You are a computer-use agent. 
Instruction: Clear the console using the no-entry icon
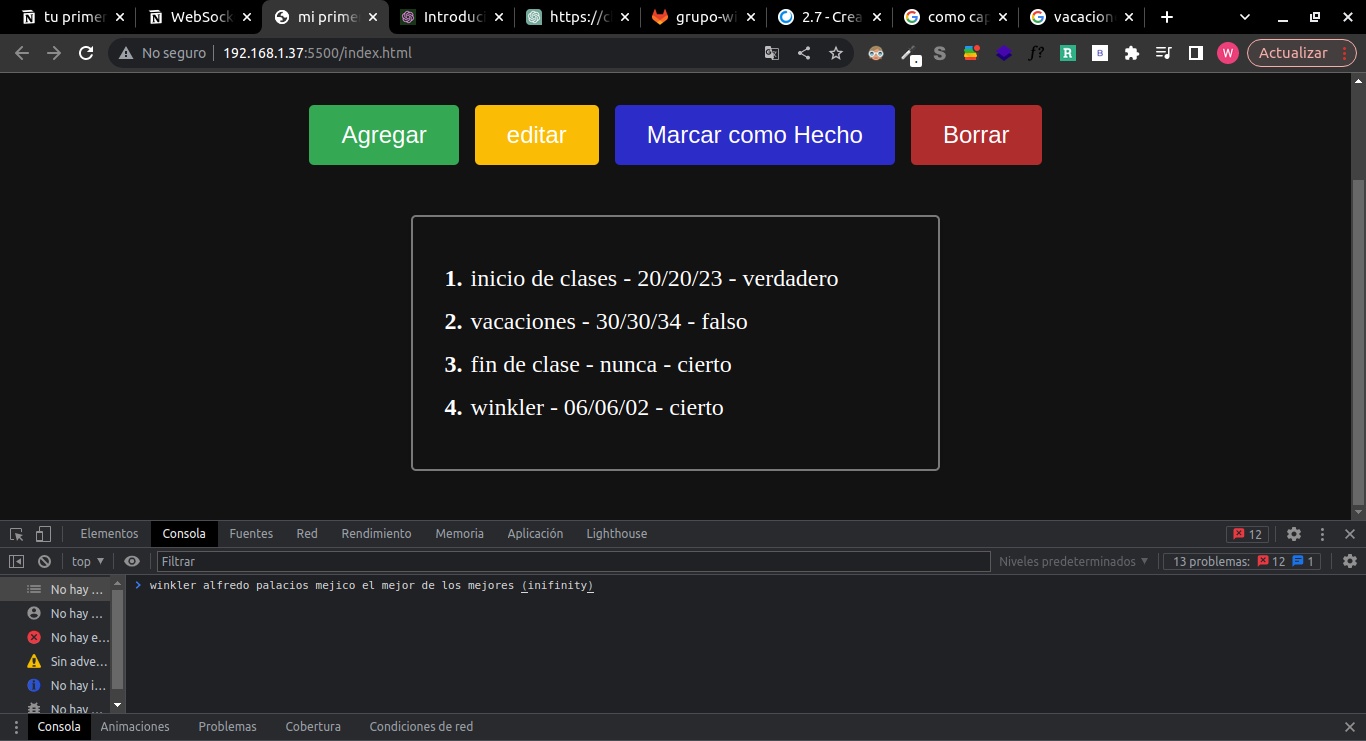pyautogui.click(x=44, y=561)
